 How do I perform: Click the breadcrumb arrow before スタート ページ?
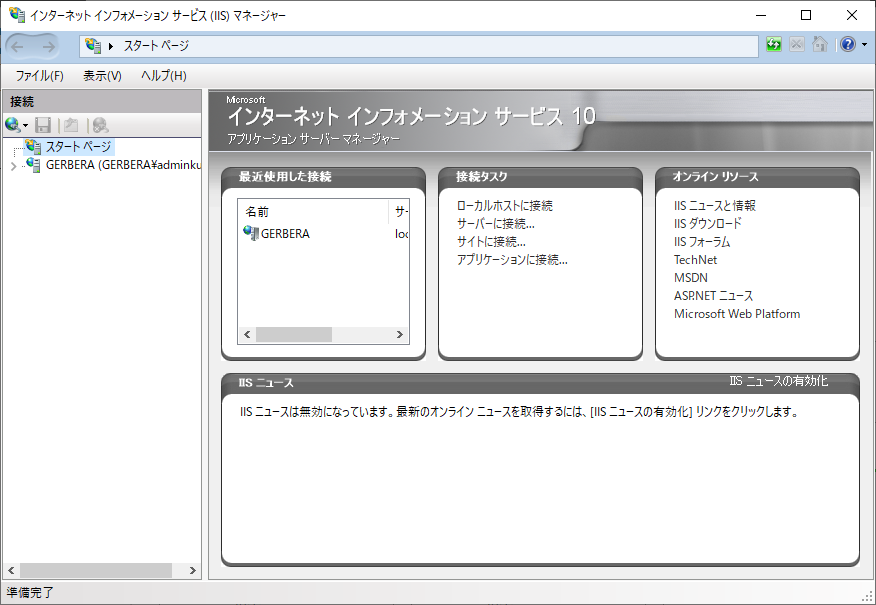111,46
